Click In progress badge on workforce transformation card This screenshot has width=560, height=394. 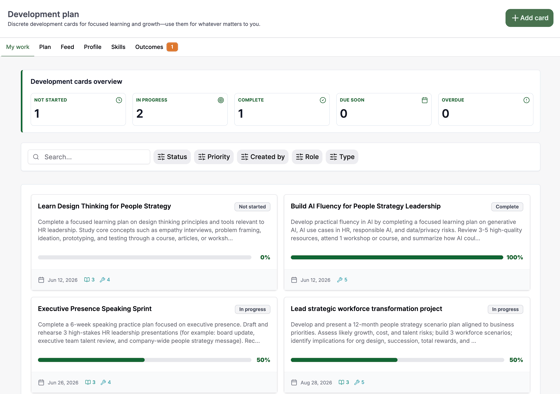click(505, 309)
